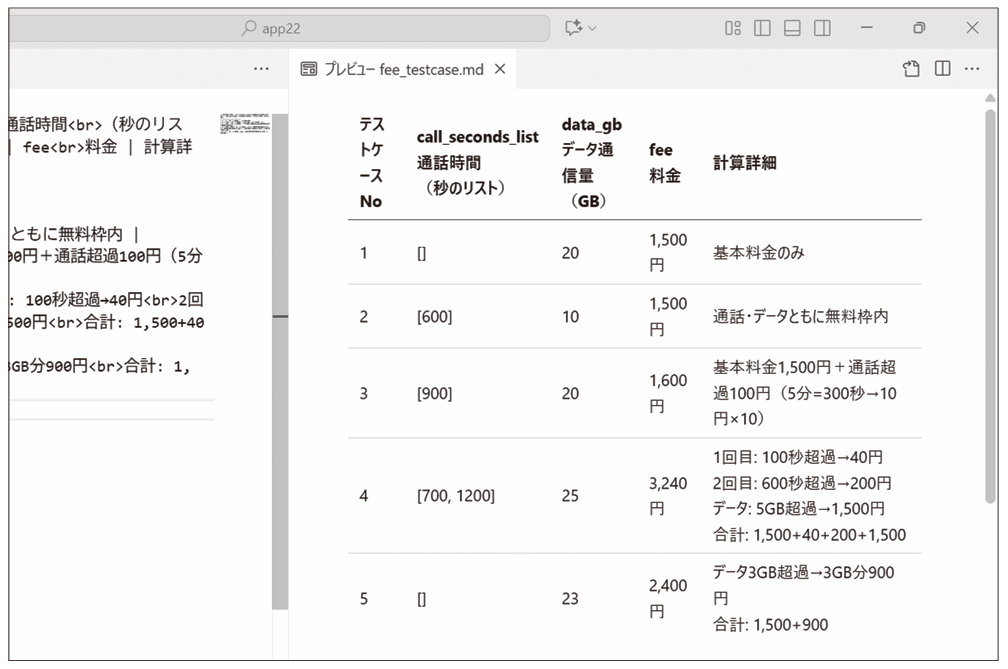Click source line GB分900円<br>合計: 1,
Screen dimensions: 1008x669
coord(100,366)
